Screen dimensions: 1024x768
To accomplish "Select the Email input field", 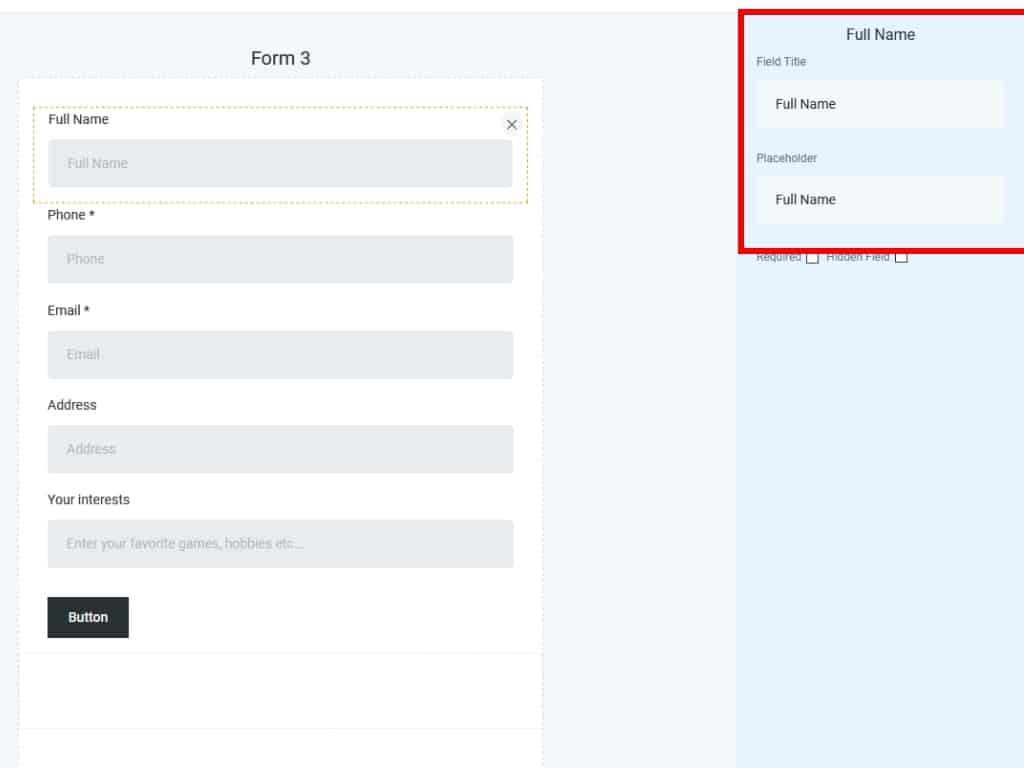I will click(280, 354).
